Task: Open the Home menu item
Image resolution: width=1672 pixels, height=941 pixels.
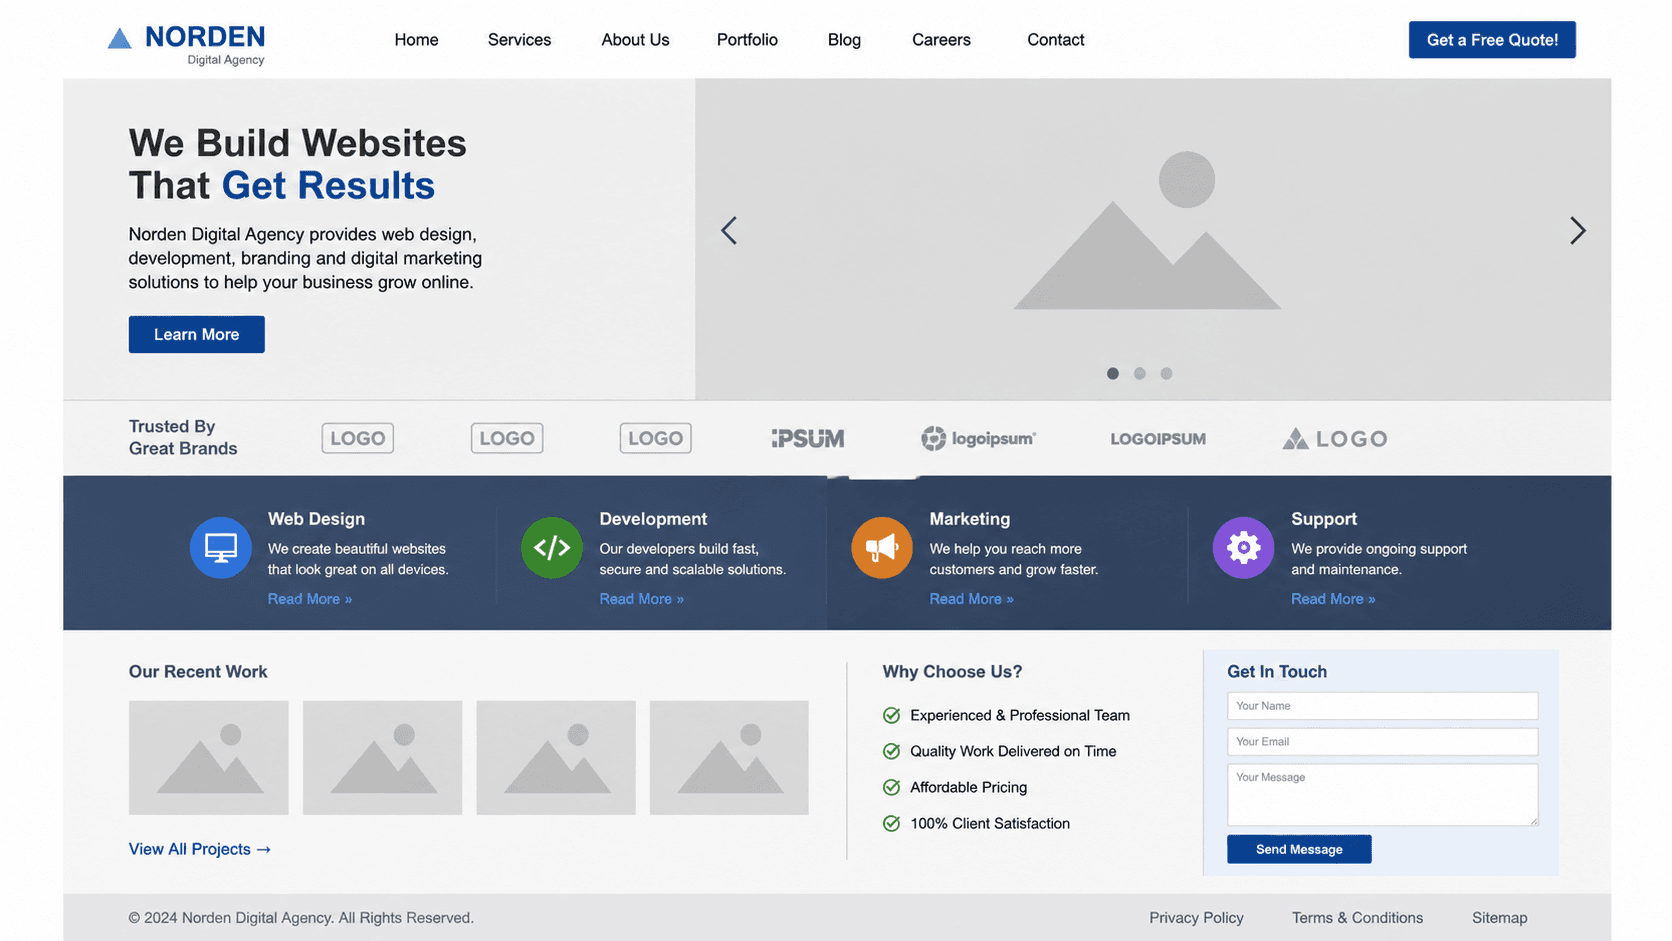Action: (x=416, y=40)
